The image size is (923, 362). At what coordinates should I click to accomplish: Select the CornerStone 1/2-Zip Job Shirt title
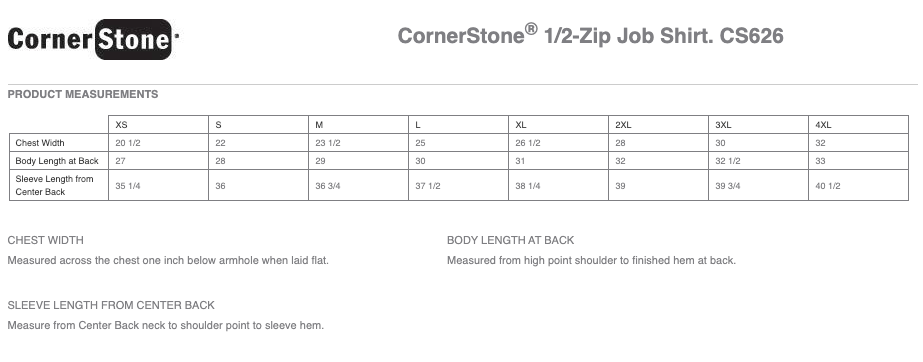(590, 35)
